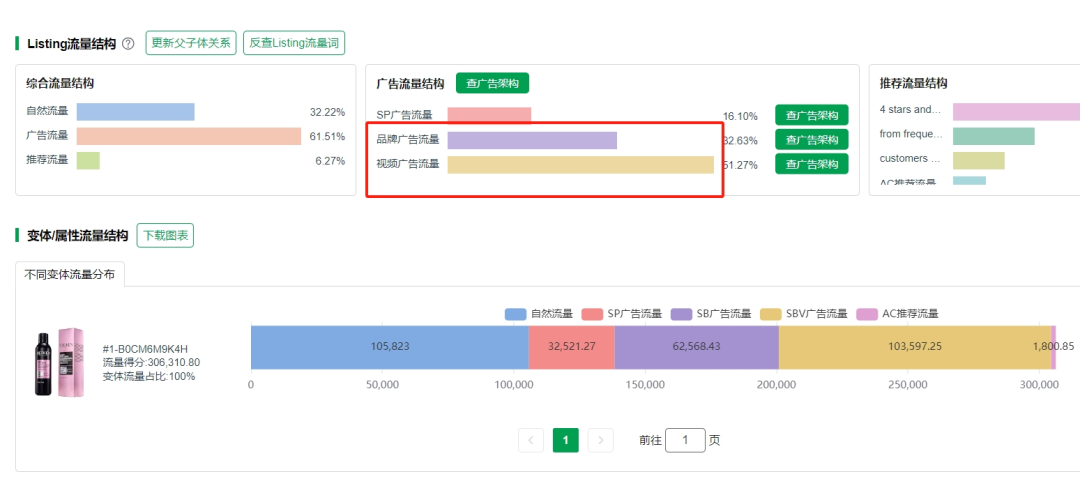
Task: Click 查广告架构 for SP广告流量 row
Action: 811,115
